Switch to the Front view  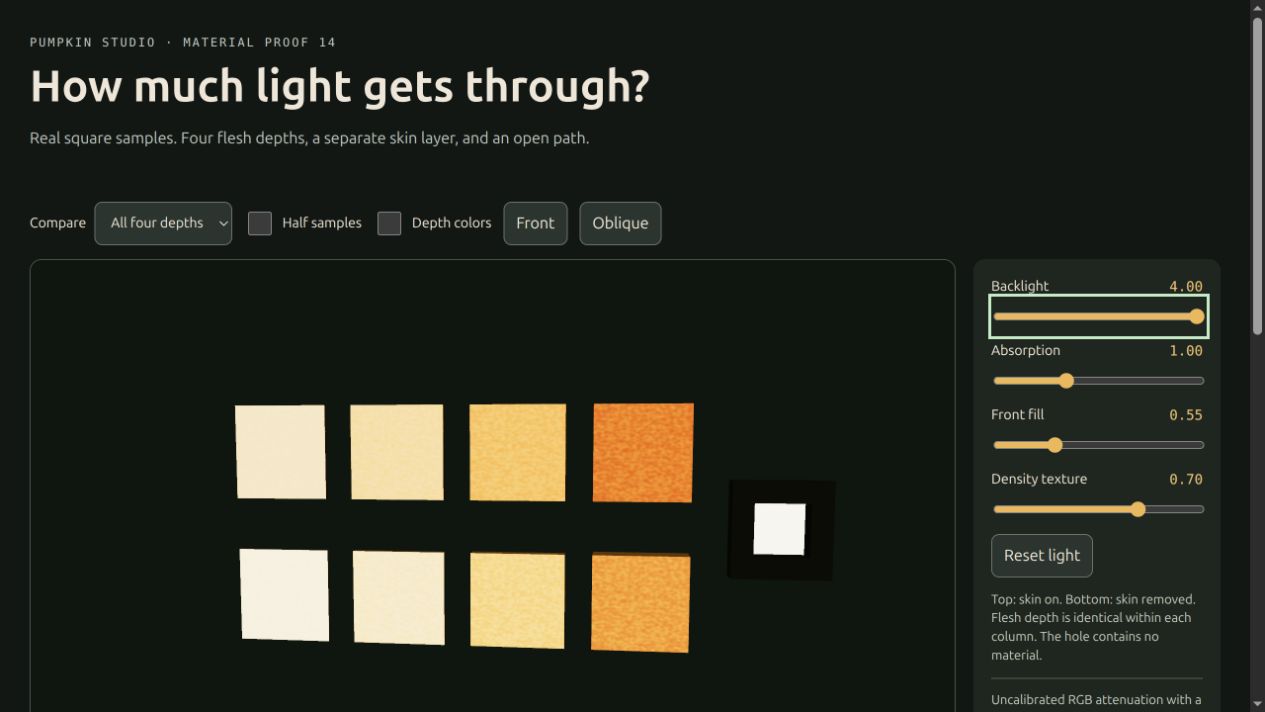coord(535,223)
